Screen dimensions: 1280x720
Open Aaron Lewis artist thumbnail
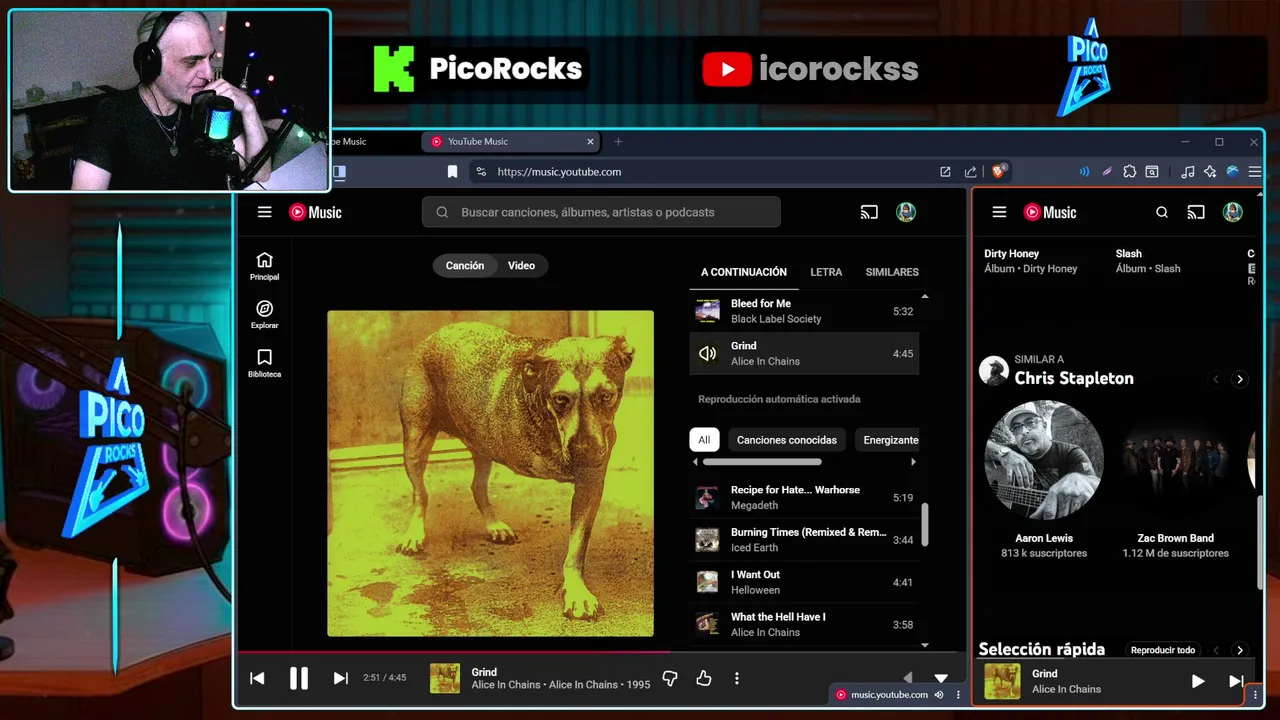1044,460
